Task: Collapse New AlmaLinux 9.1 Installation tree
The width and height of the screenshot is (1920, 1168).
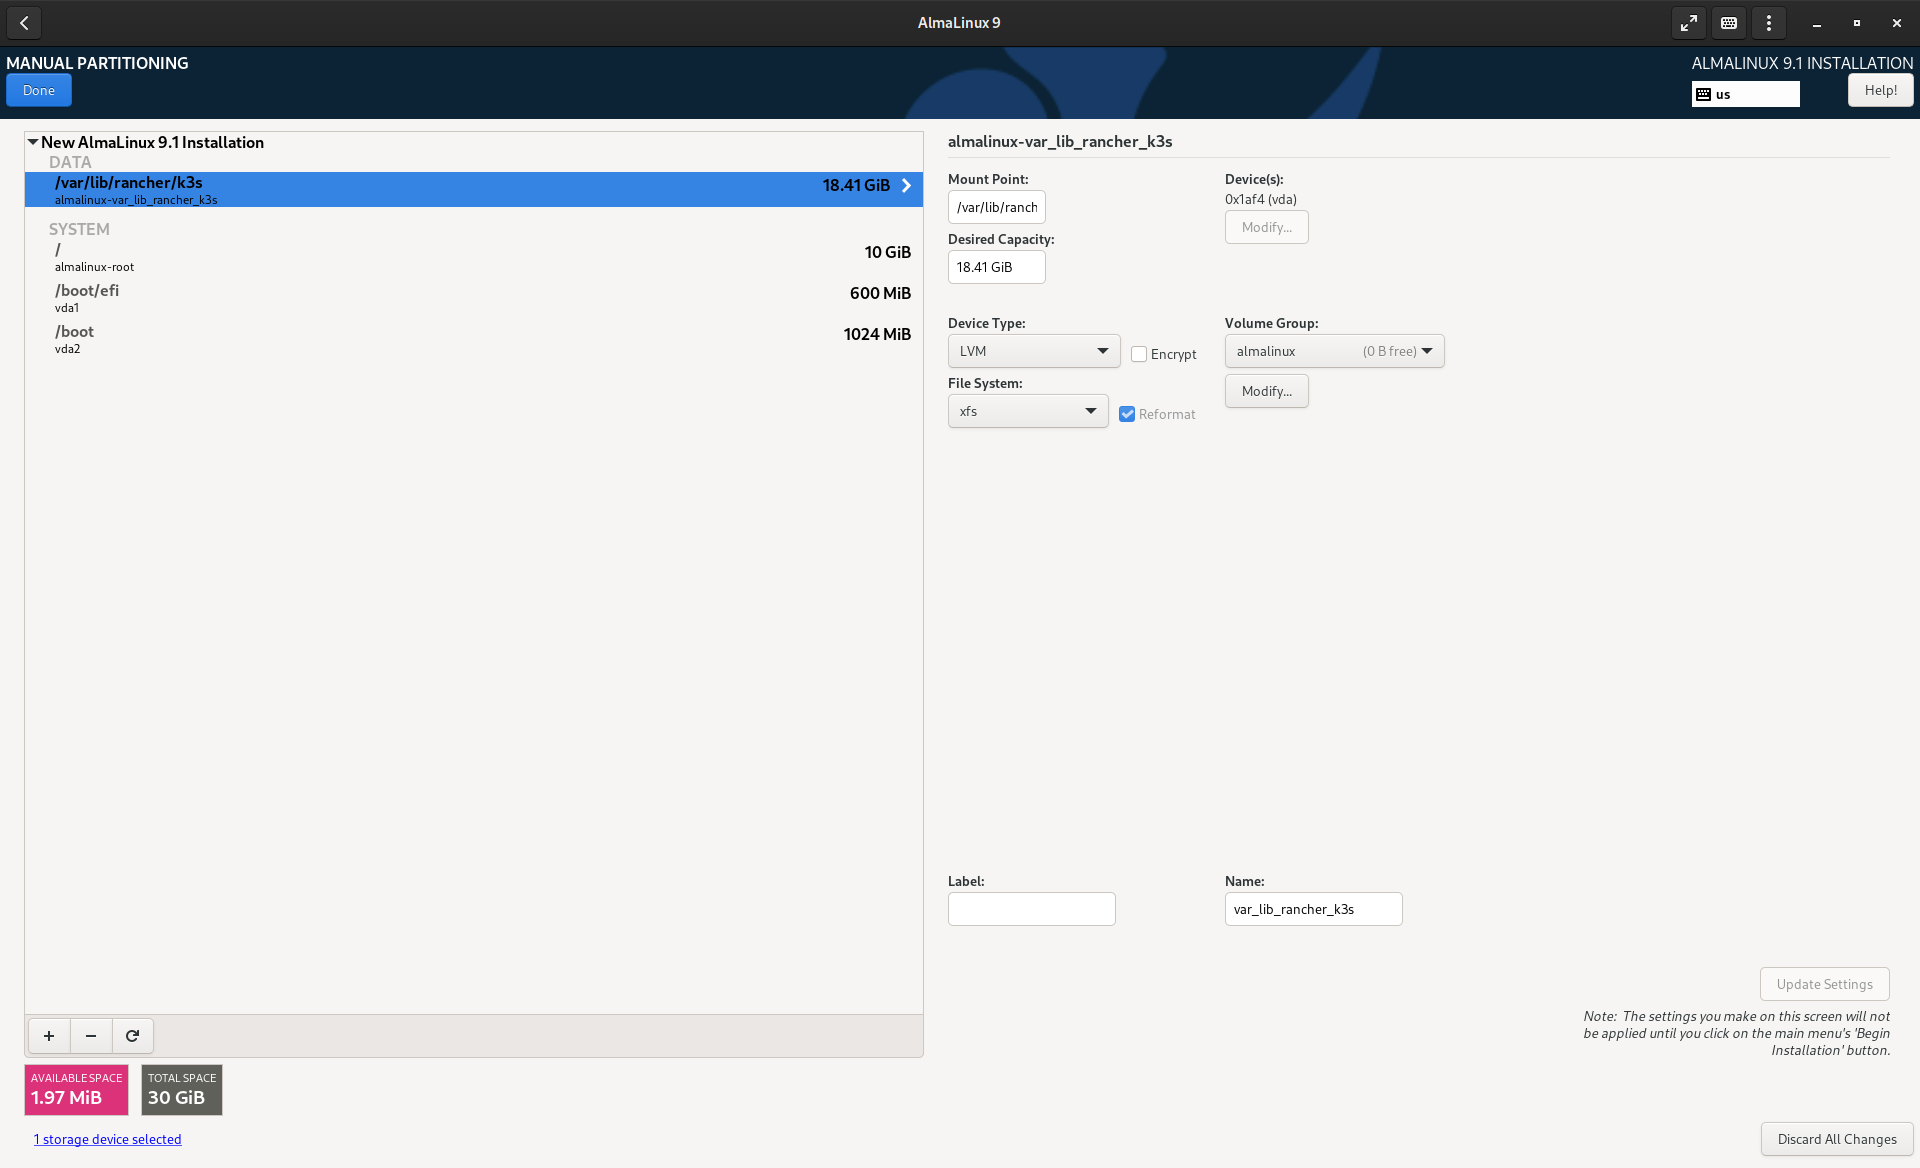Action: point(33,142)
